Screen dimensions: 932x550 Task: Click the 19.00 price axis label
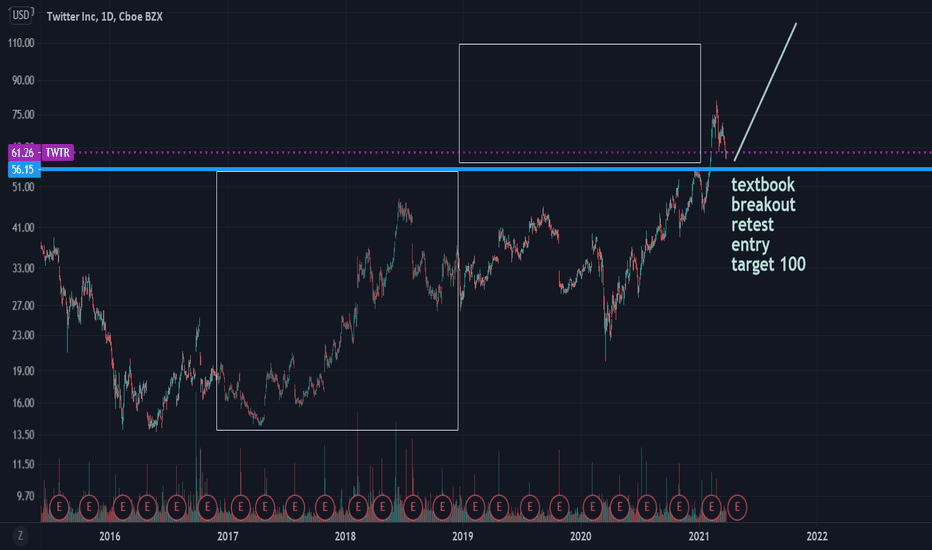[23, 371]
